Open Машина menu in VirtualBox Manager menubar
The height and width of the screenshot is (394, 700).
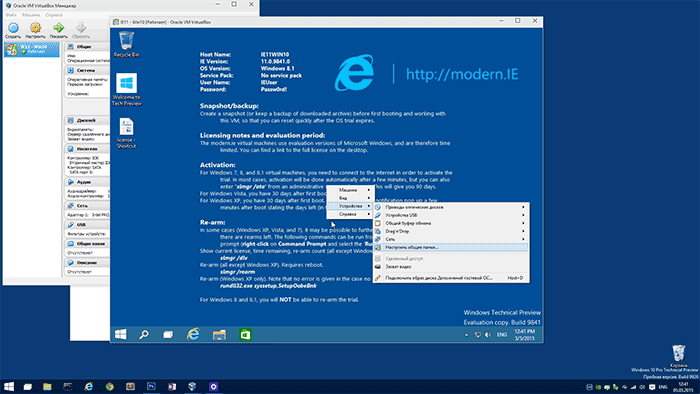pos(30,15)
